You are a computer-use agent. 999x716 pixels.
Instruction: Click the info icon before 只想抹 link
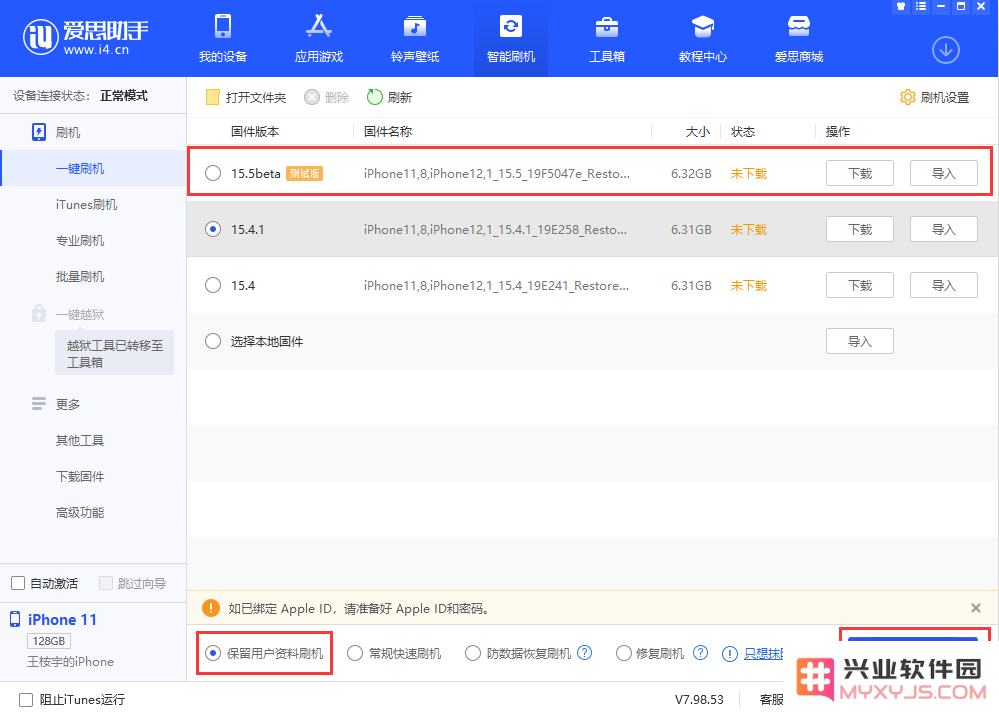click(729, 654)
